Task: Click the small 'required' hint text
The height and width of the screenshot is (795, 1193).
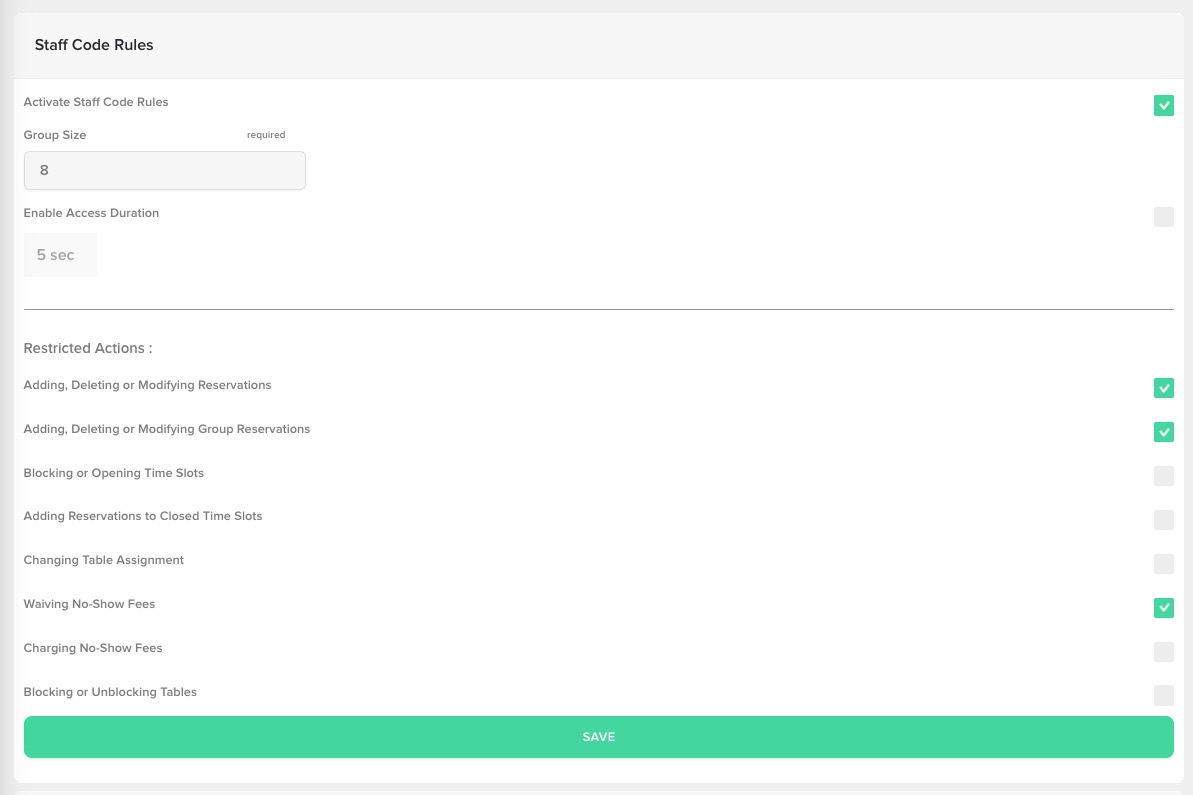Action: tap(266, 135)
